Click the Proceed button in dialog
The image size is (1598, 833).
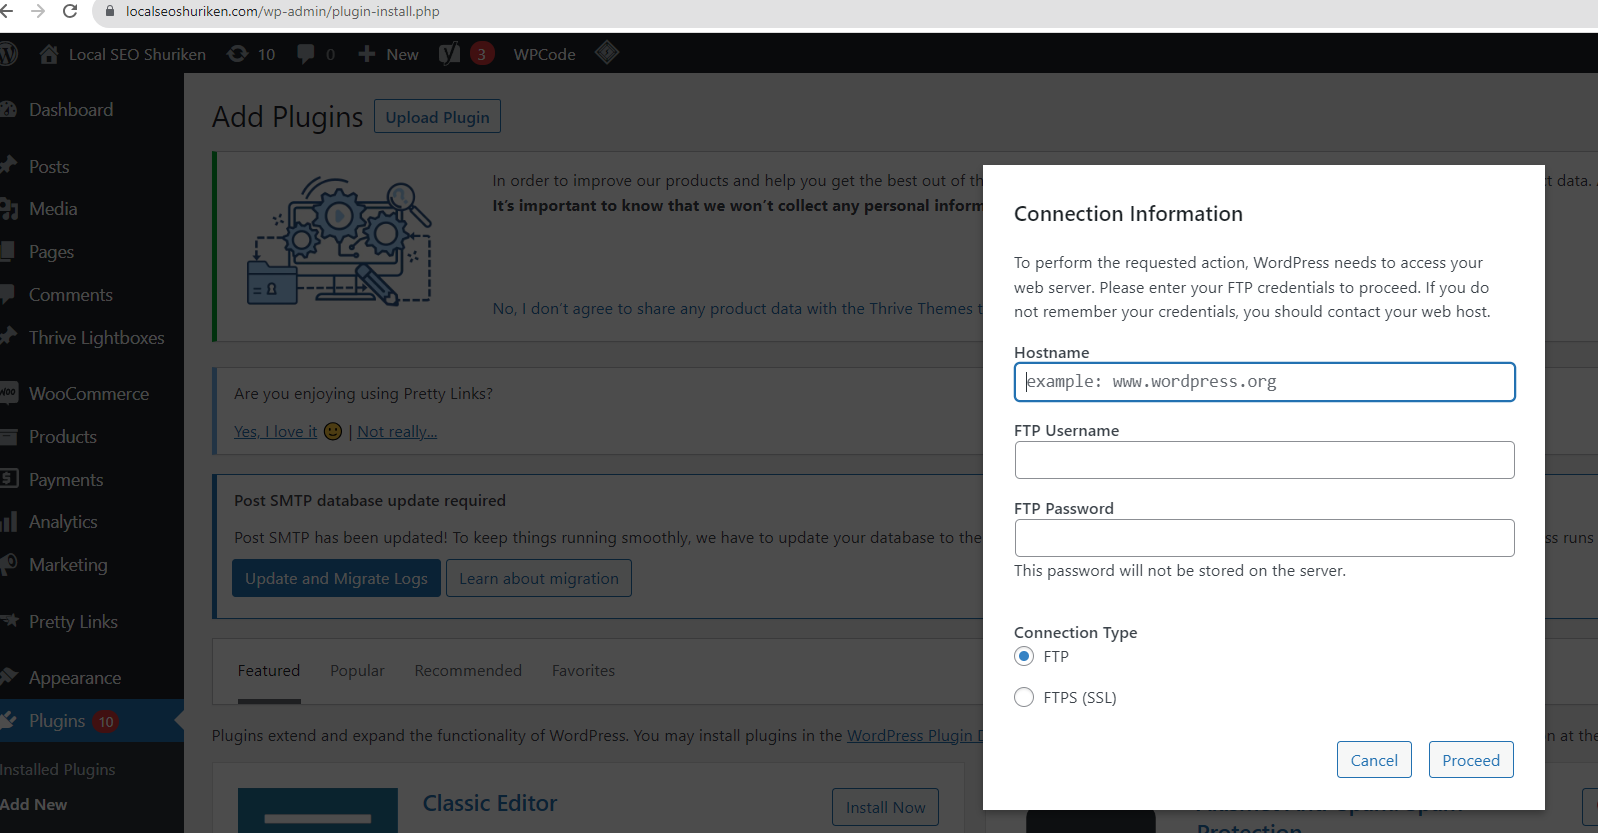[1471, 760]
